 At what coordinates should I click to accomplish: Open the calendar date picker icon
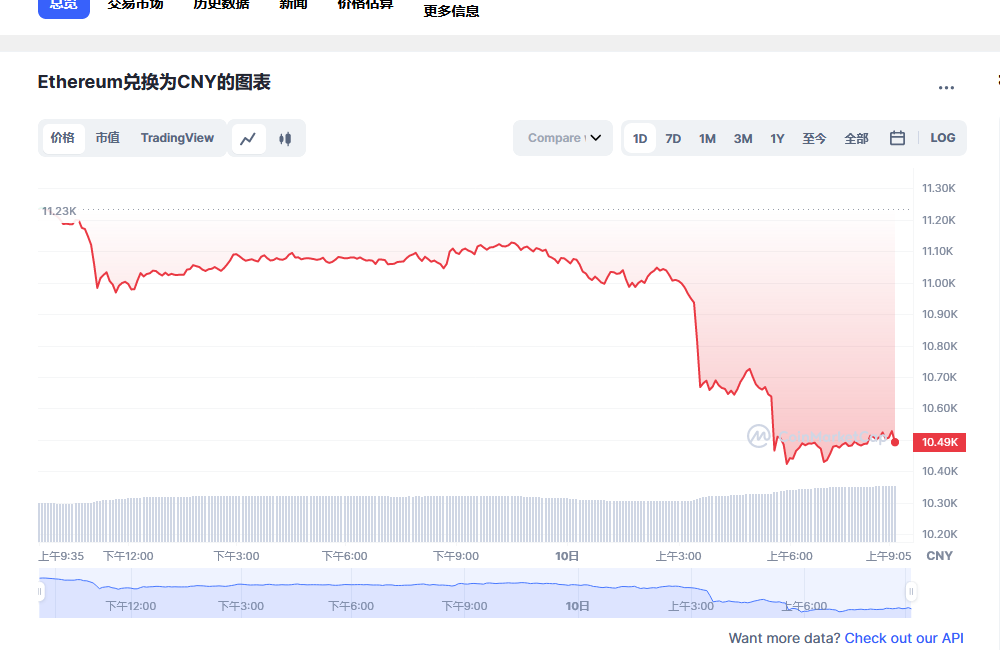[x=896, y=138]
